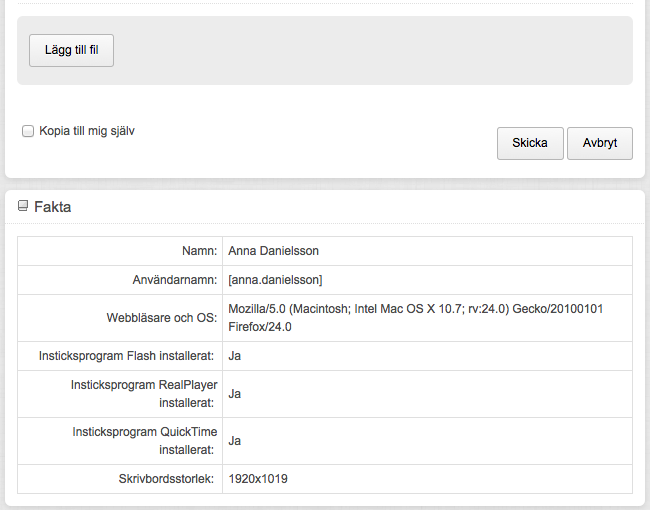
Task: Click the Fakta book icon
Action: click(23, 206)
